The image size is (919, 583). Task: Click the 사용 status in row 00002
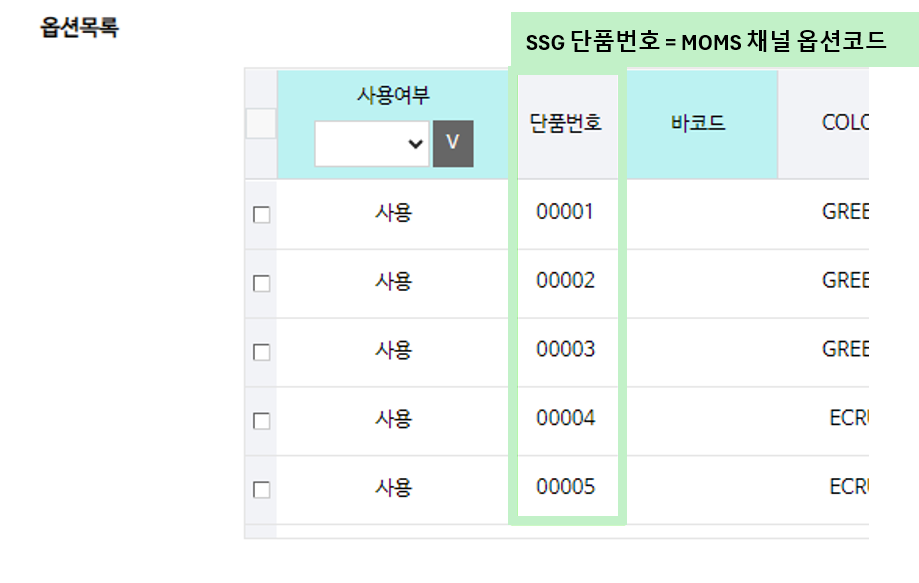(393, 281)
